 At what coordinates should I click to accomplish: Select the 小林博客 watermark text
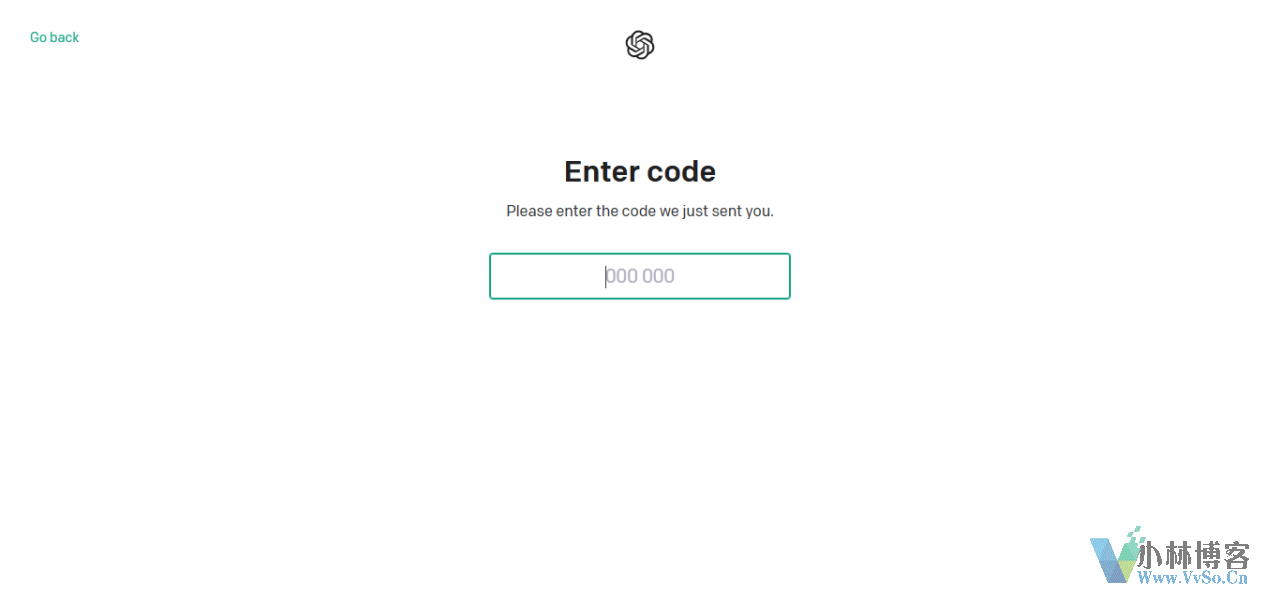pos(1195,555)
